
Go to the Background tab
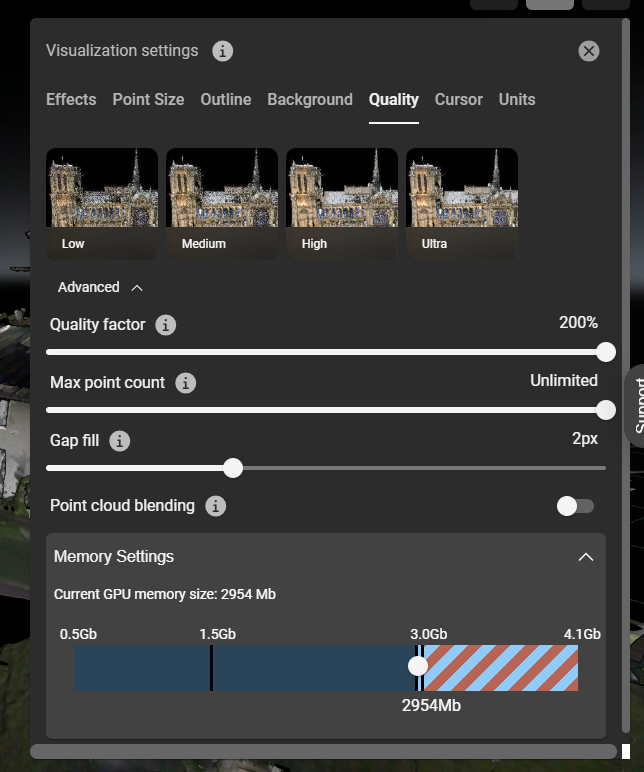point(309,100)
